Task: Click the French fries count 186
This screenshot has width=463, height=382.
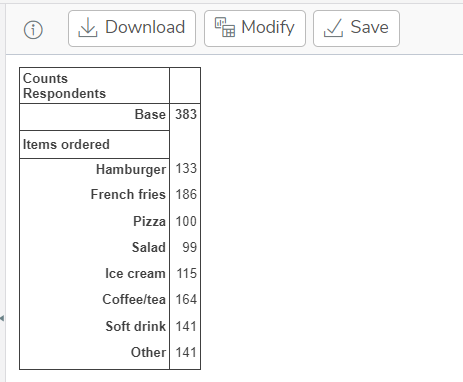Action: 186,194
